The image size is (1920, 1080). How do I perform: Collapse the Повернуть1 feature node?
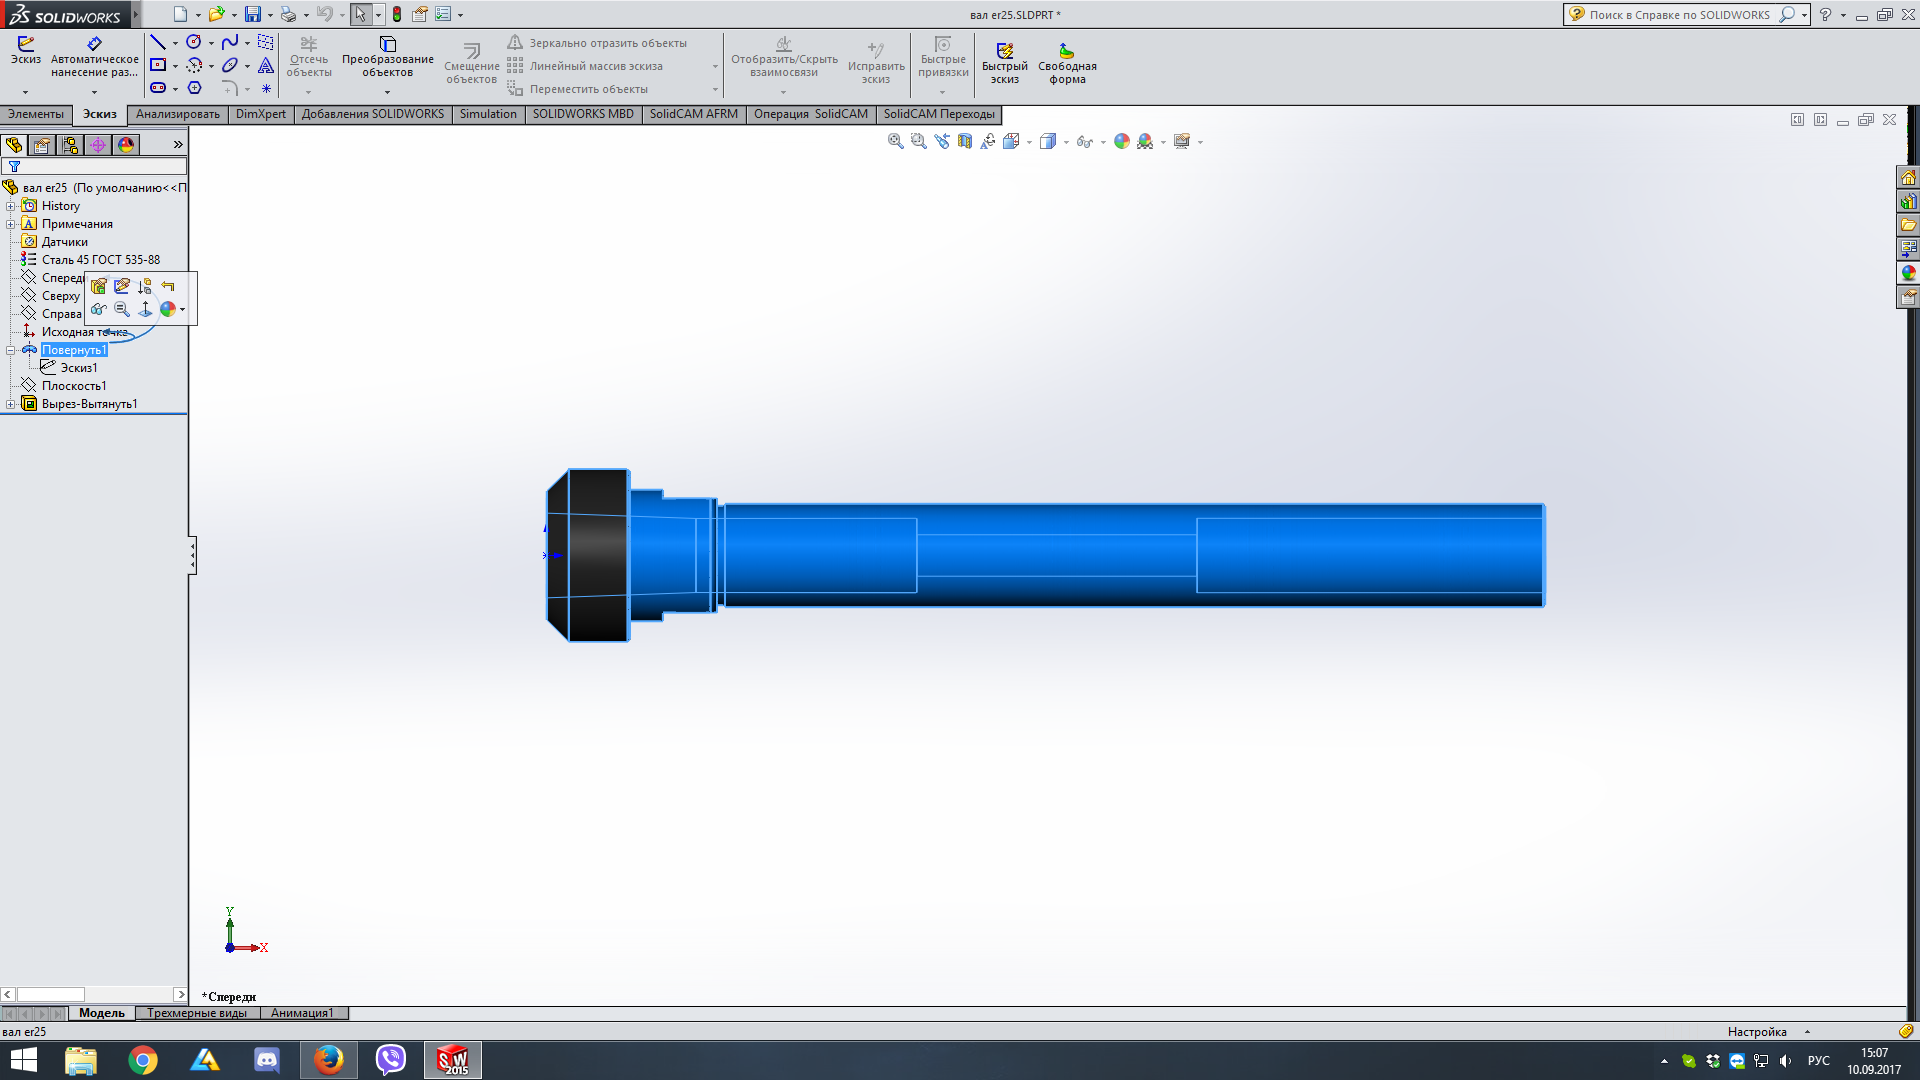11,350
